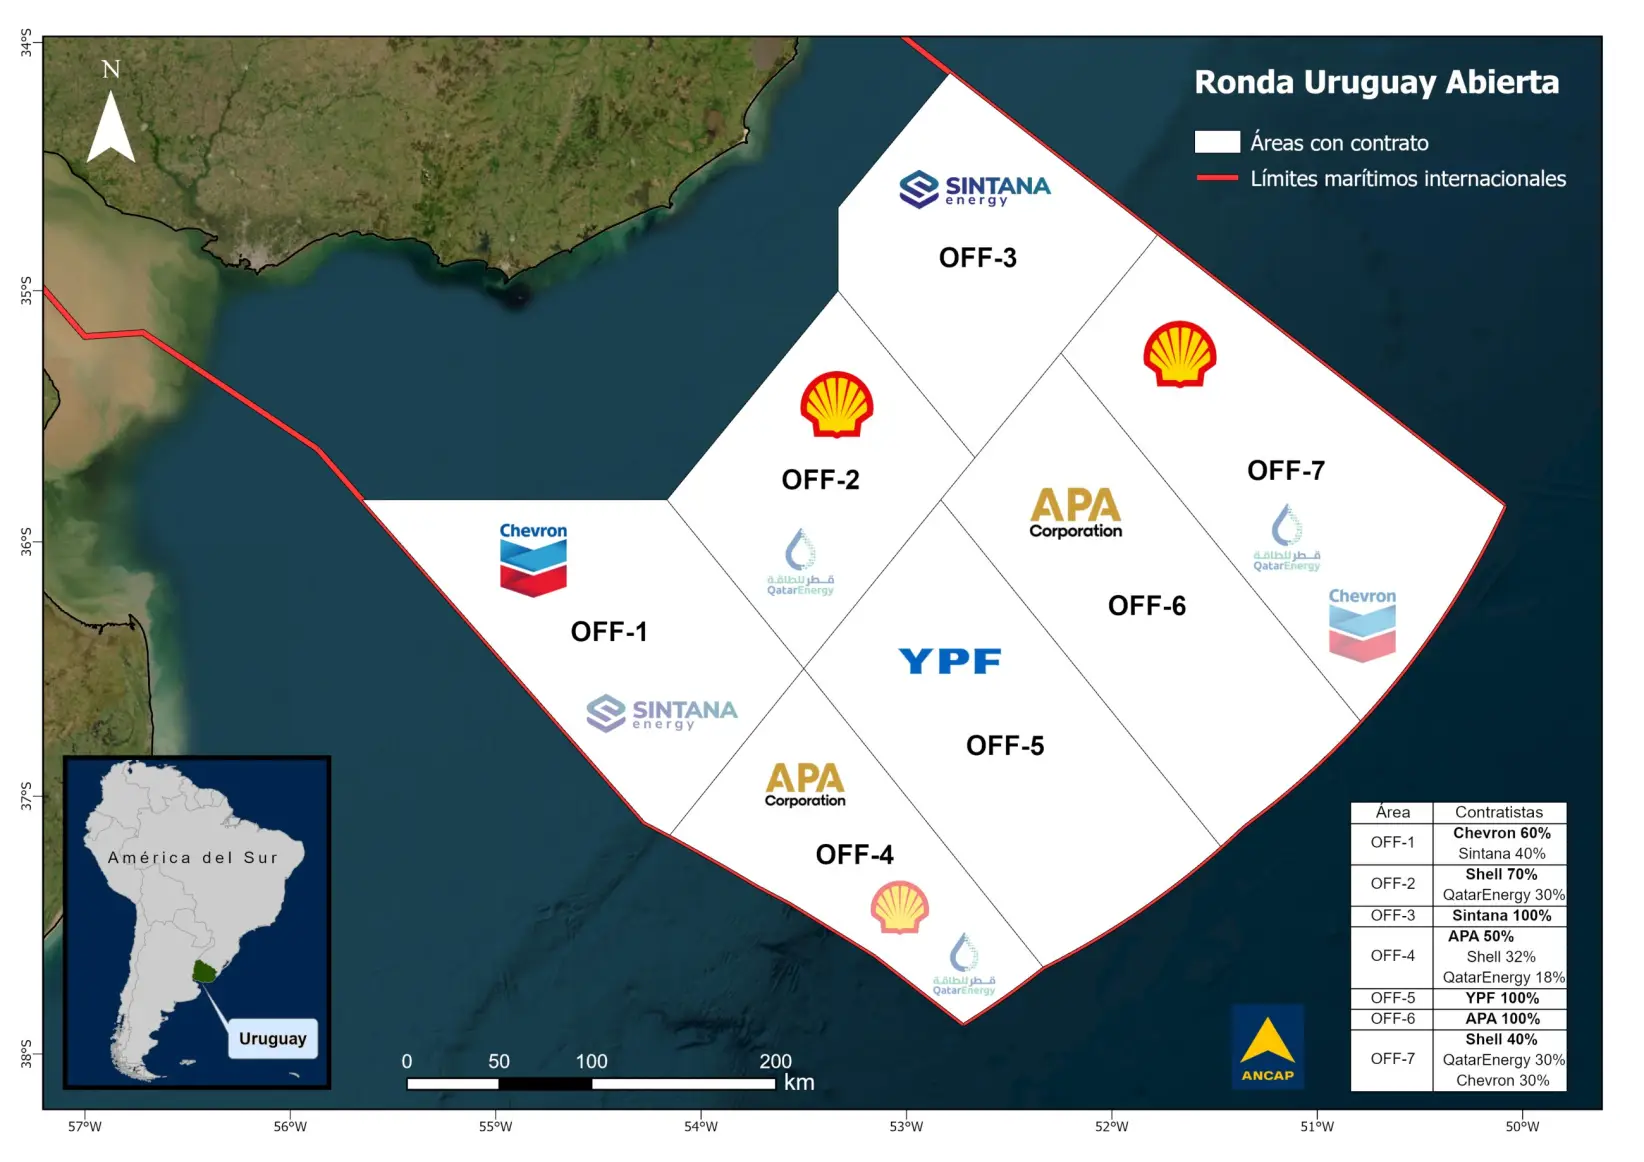
Task: Click 'APA 100%' in the table
Action: 1502,1019
